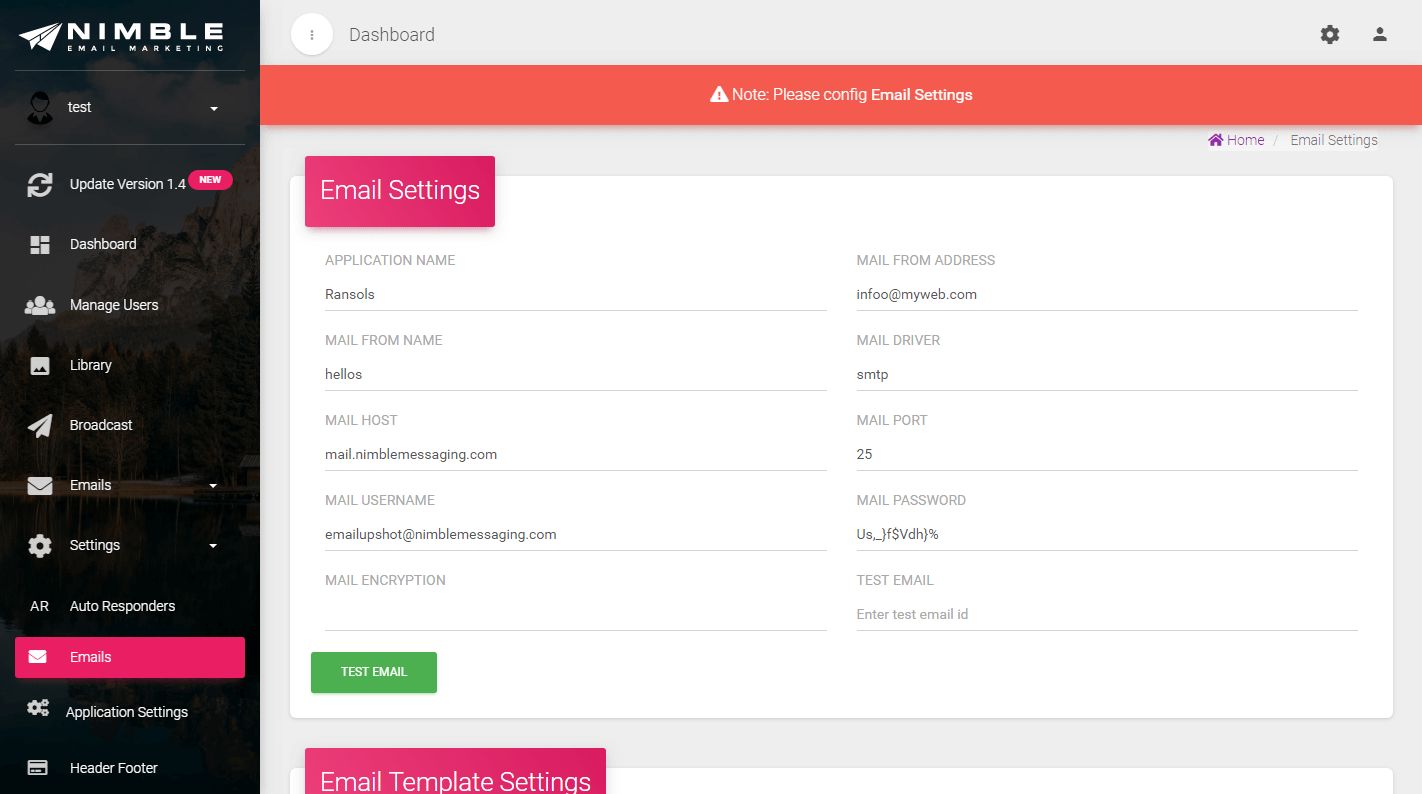Click the Dashboard title in top bar
The height and width of the screenshot is (794, 1422).
tap(392, 35)
